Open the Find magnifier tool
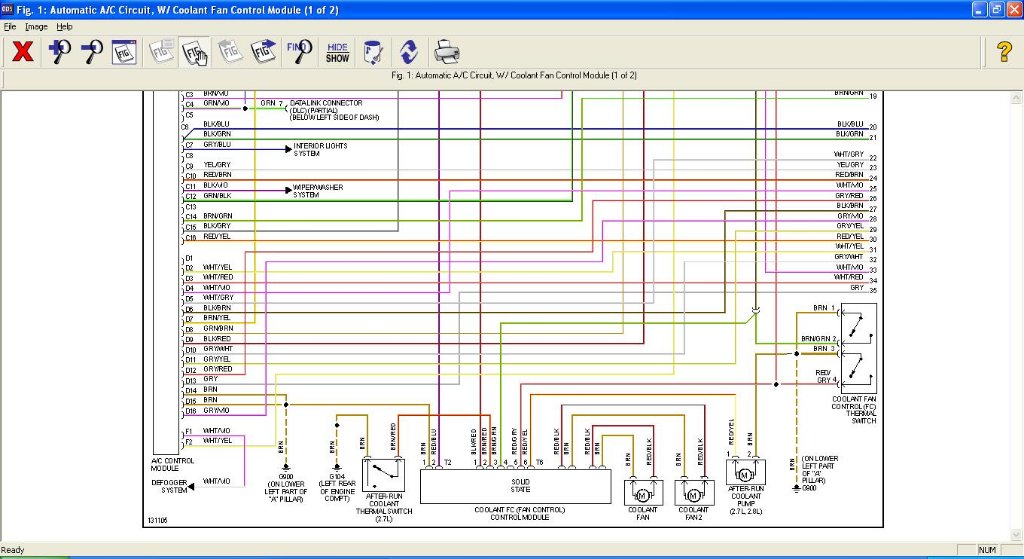The image size is (1024, 559). tap(299, 52)
